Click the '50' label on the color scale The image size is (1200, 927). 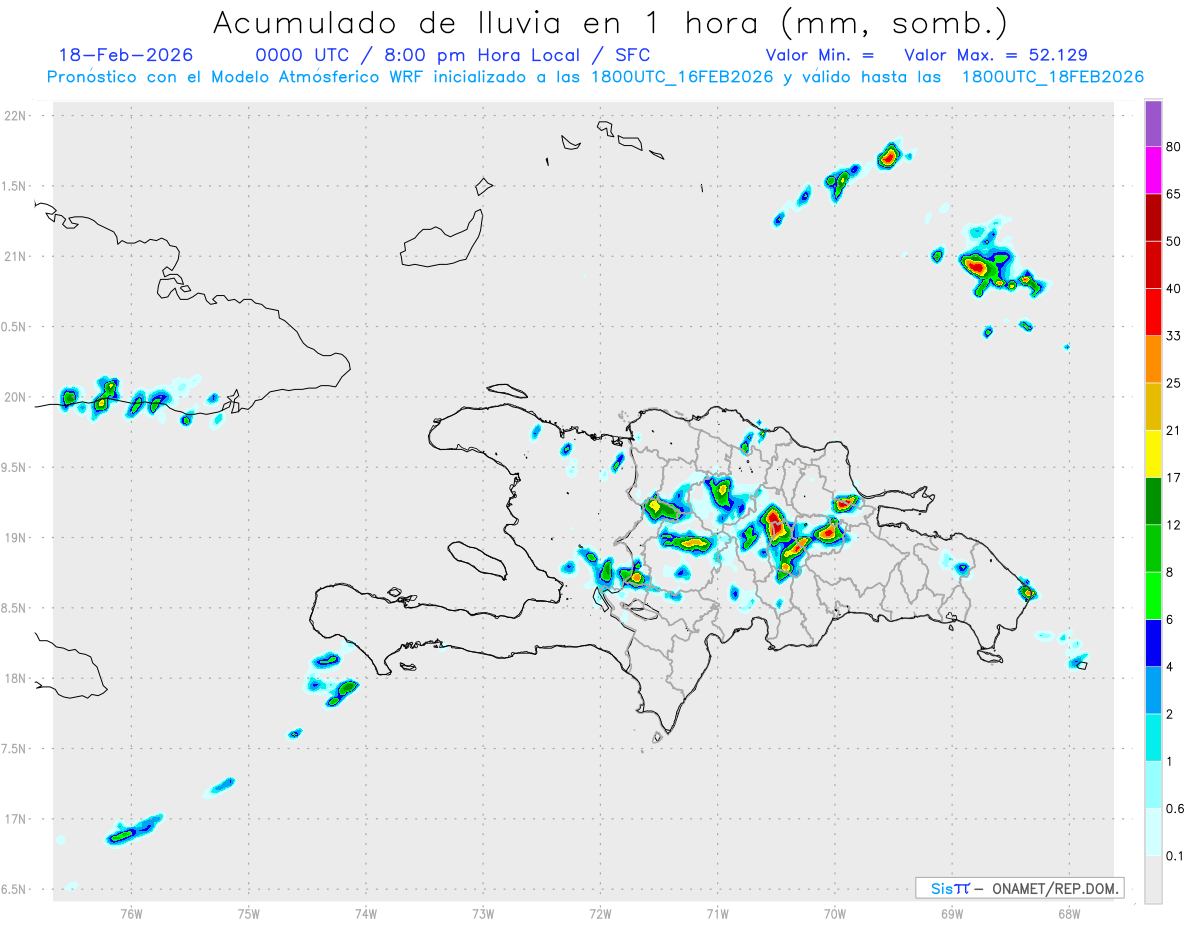click(x=1174, y=242)
